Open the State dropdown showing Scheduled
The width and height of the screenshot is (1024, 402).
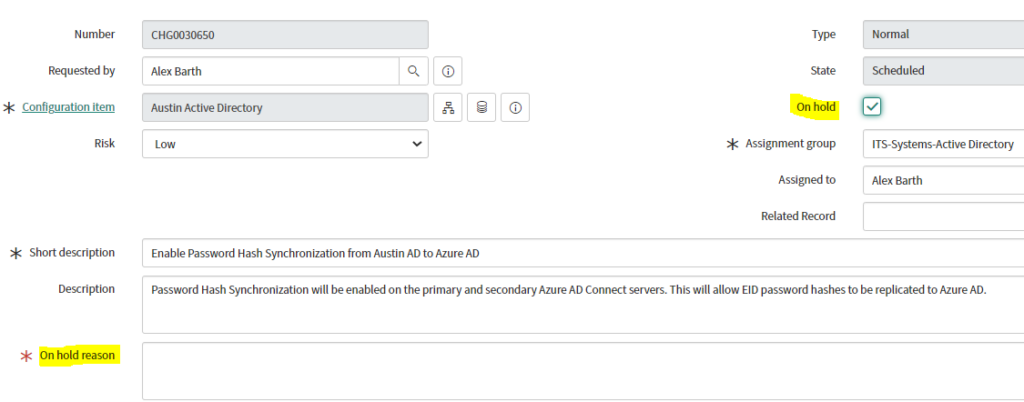point(942,71)
